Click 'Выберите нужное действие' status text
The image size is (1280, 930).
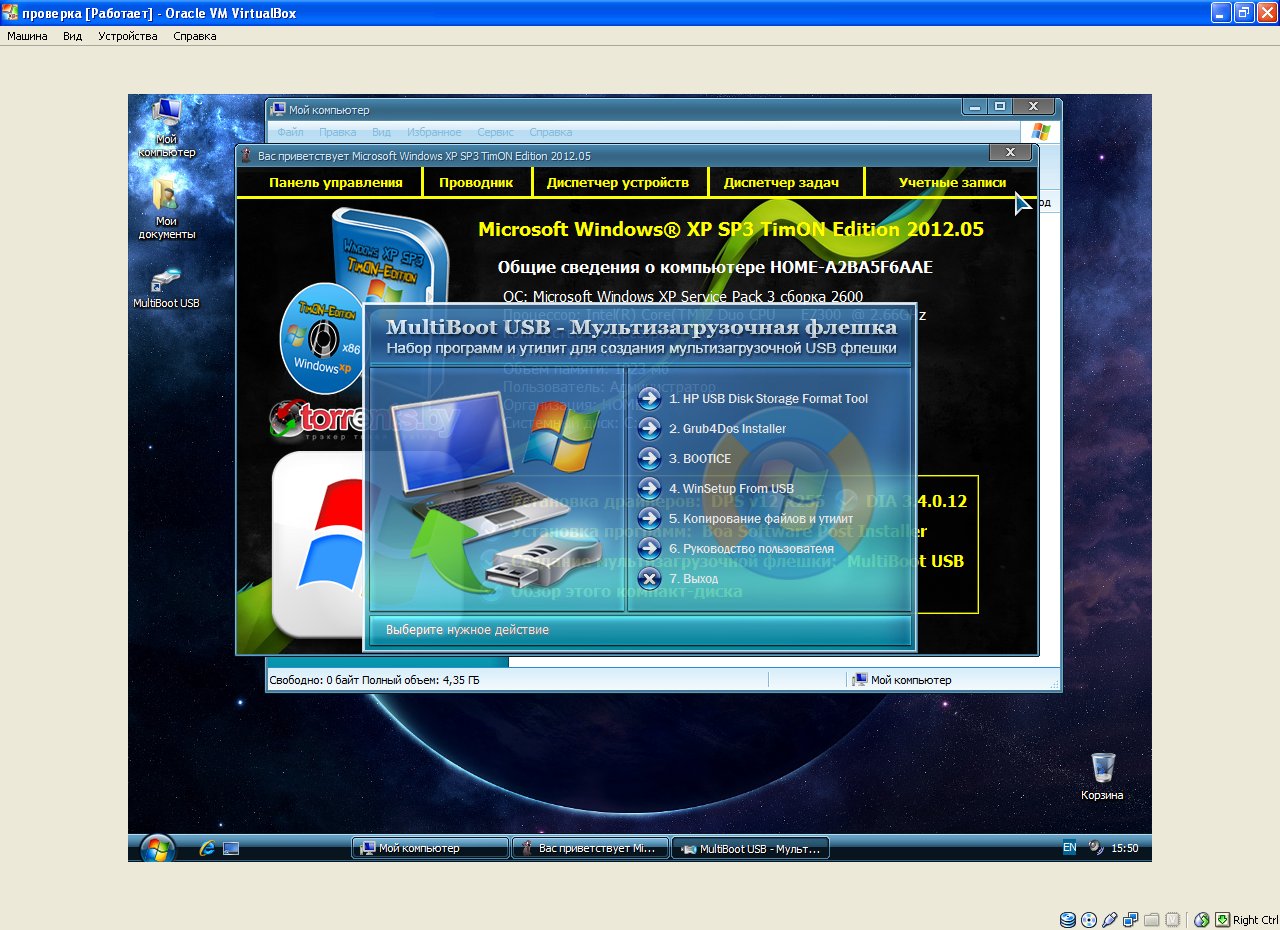coord(467,630)
